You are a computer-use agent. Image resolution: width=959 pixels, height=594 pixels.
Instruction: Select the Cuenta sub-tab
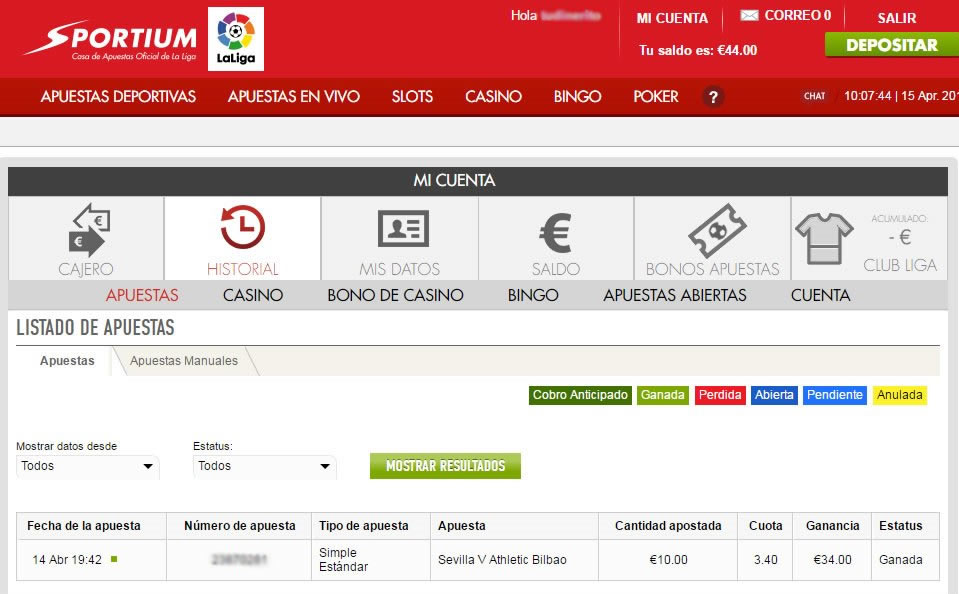(x=820, y=295)
